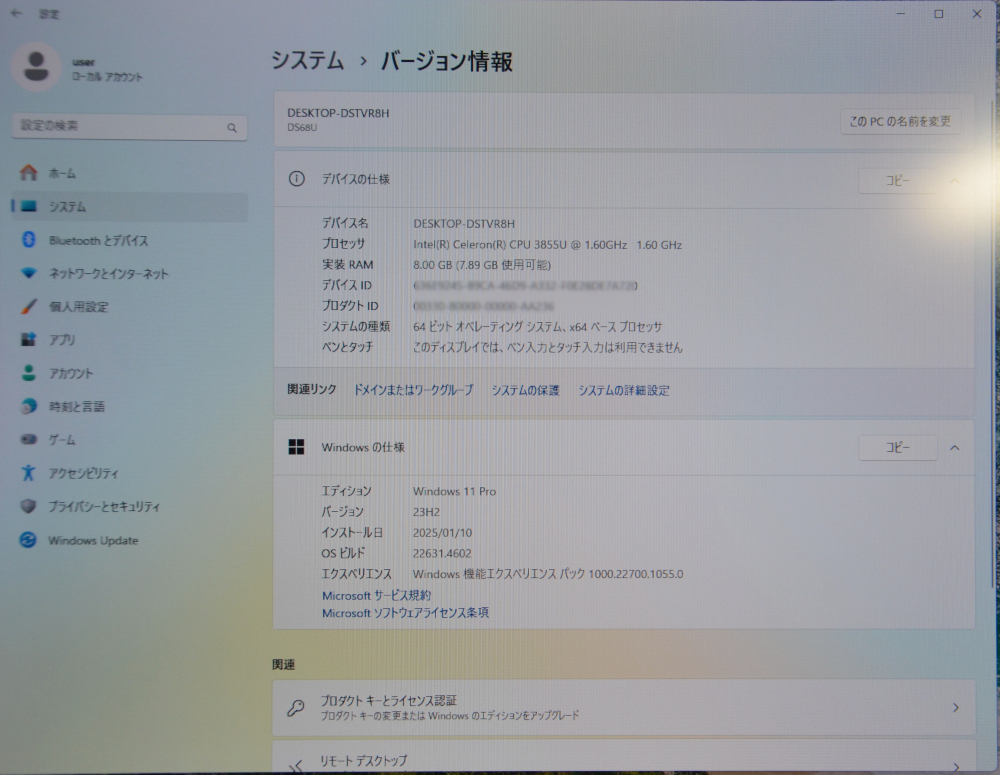Image resolution: width=1000 pixels, height=775 pixels.
Task: Click the Home house icon
Action: point(29,172)
